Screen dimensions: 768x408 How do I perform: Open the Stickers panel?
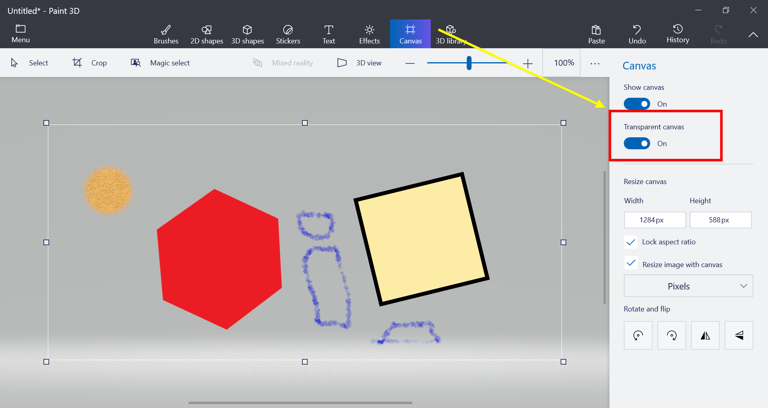coord(288,34)
